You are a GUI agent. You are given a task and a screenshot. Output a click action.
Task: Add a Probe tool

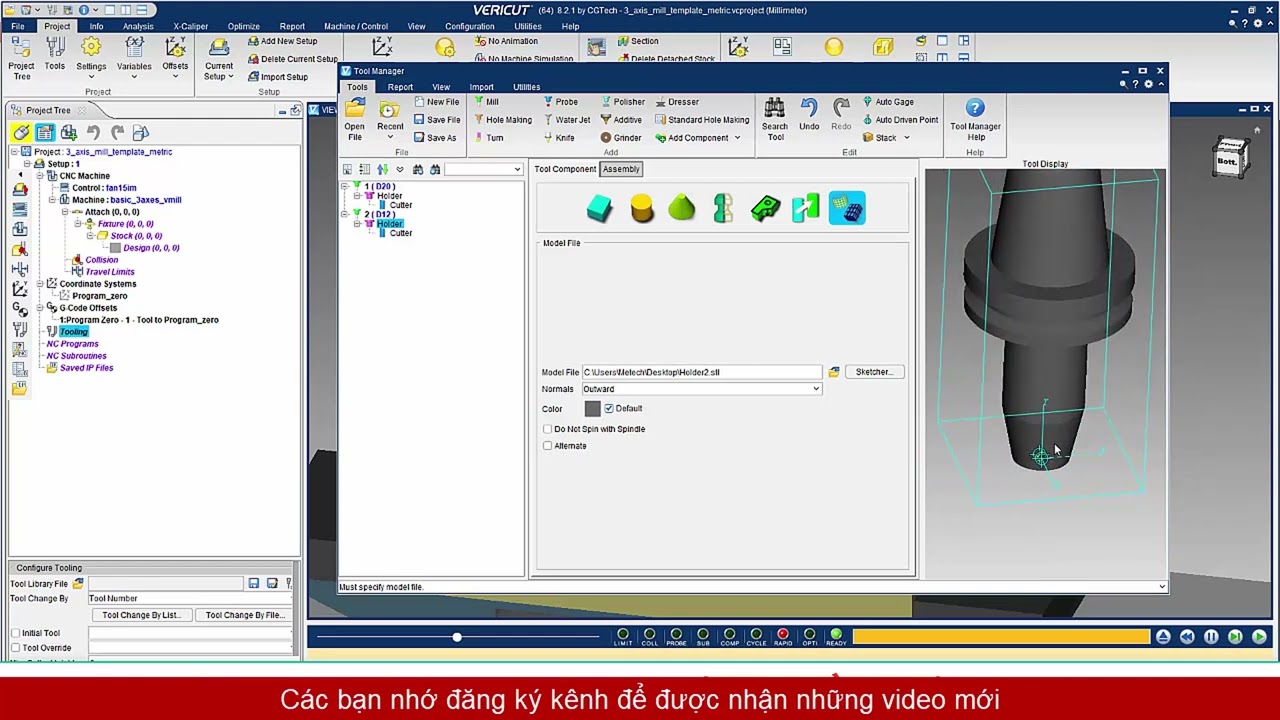[560, 102]
